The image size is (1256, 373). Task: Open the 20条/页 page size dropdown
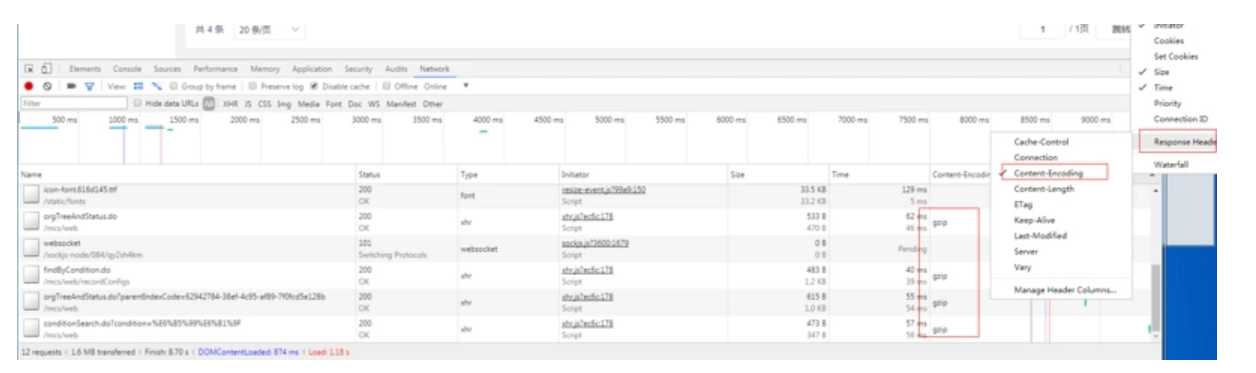[x=270, y=29]
